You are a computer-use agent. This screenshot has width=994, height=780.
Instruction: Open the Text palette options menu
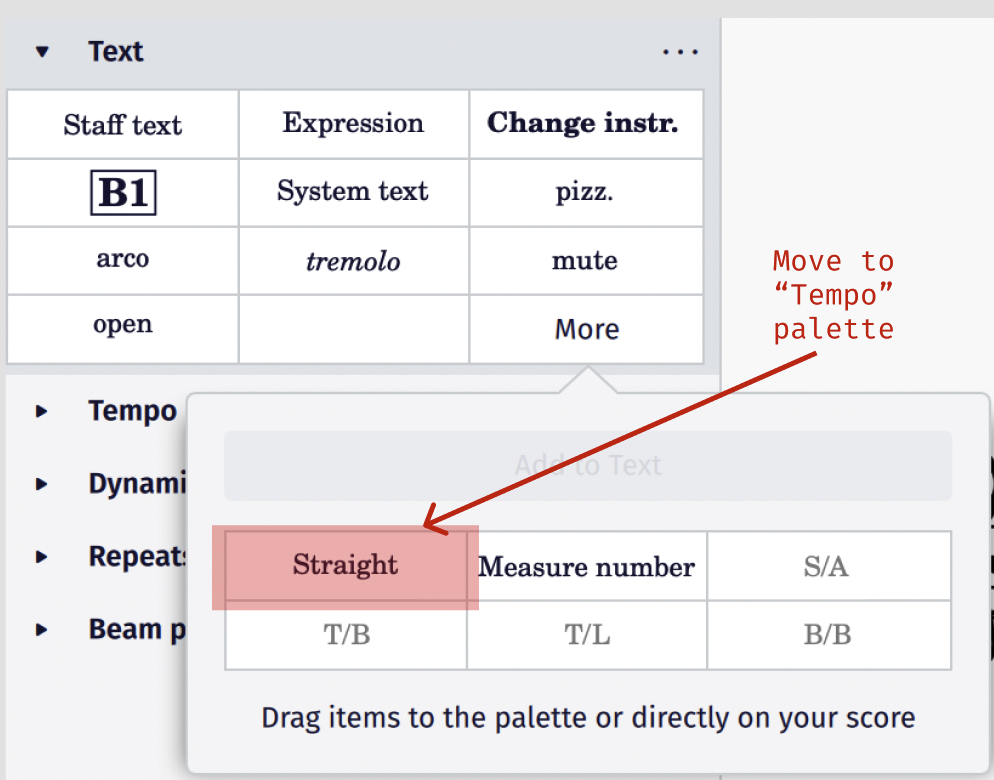click(x=680, y=51)
